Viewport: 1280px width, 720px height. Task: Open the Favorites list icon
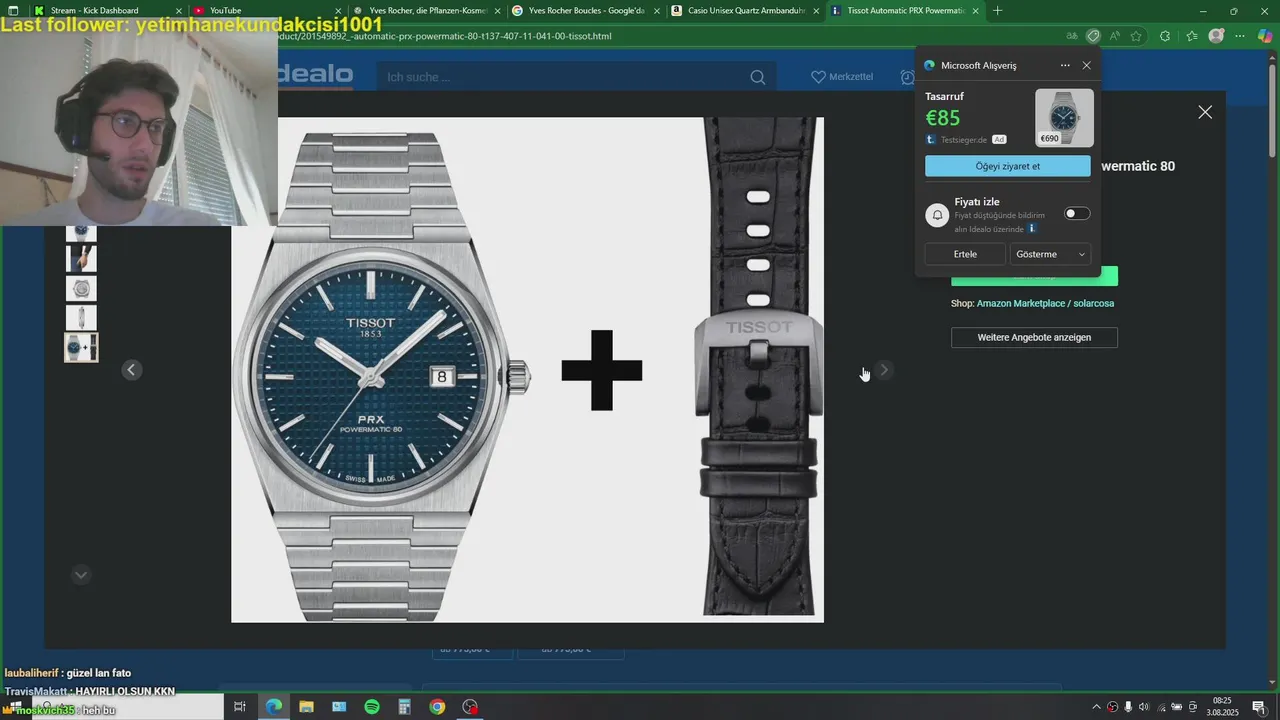point(1192,36)
